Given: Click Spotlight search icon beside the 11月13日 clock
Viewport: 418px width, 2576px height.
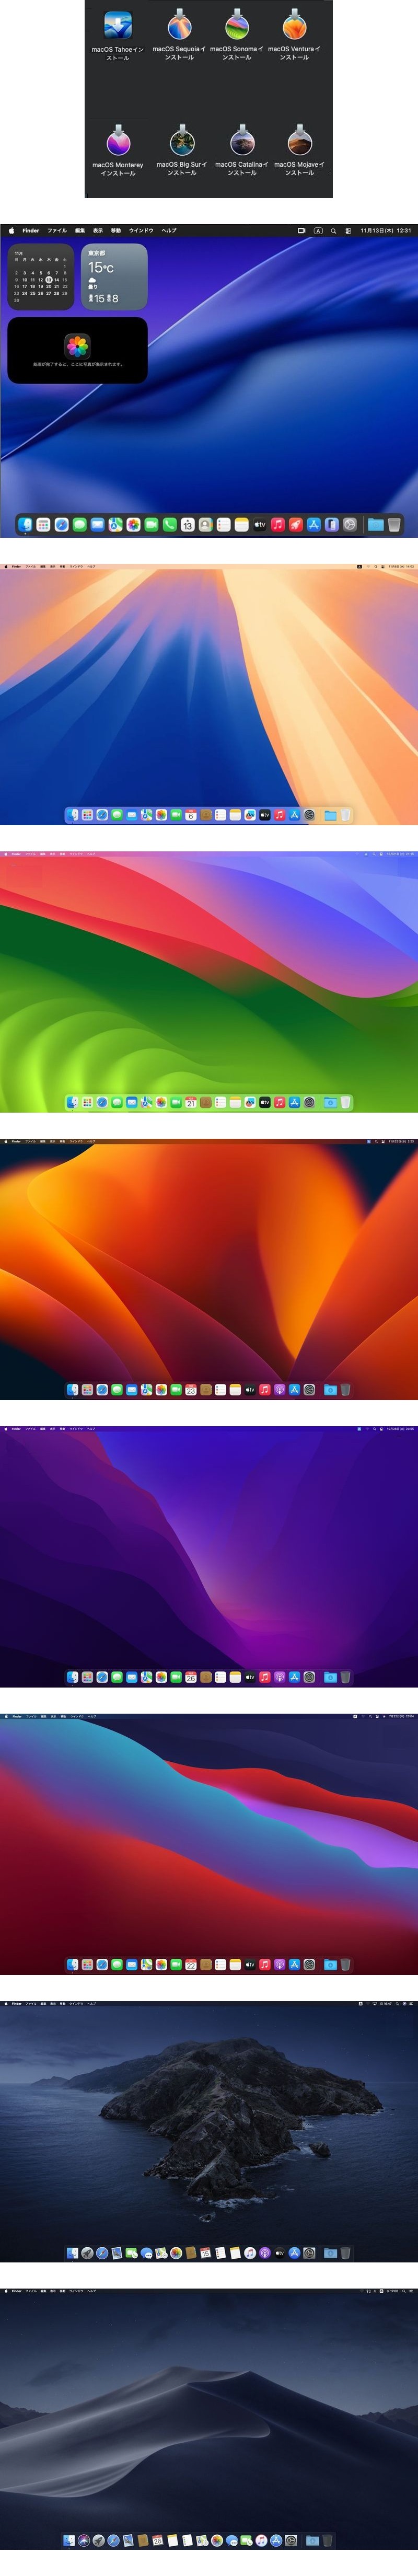Looking at the screenshot, I should point(333,230).
